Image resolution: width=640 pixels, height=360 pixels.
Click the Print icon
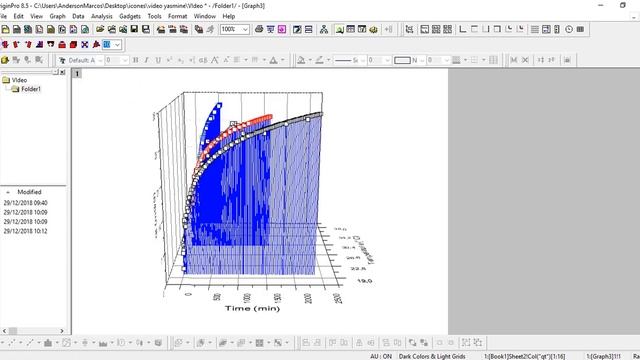pyautogui.click(x=259, y=29)
